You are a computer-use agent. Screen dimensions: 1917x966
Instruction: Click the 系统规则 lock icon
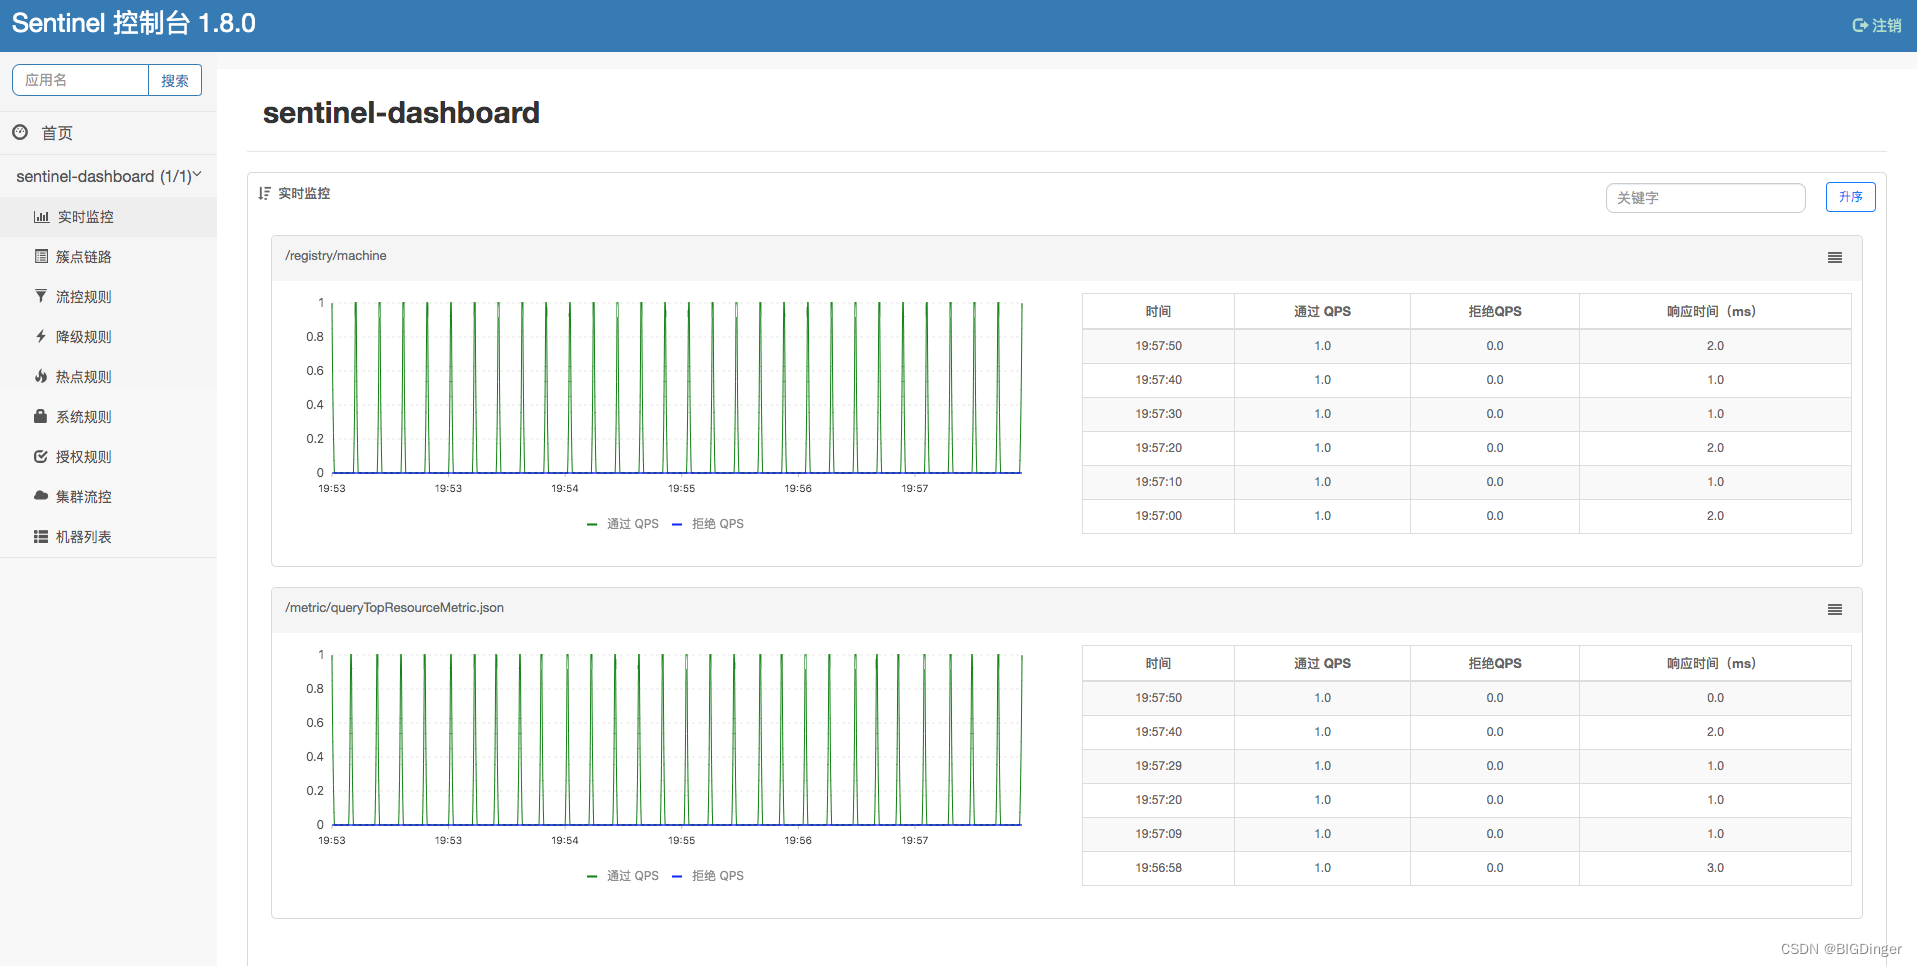(41, 416)
